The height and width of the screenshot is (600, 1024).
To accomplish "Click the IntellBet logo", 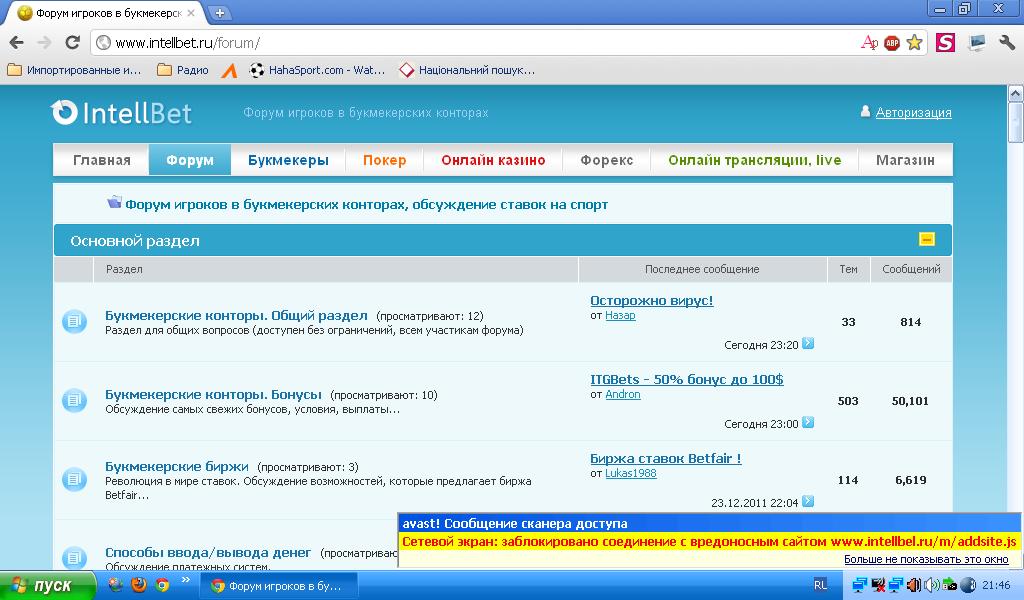I will point(121,113).
